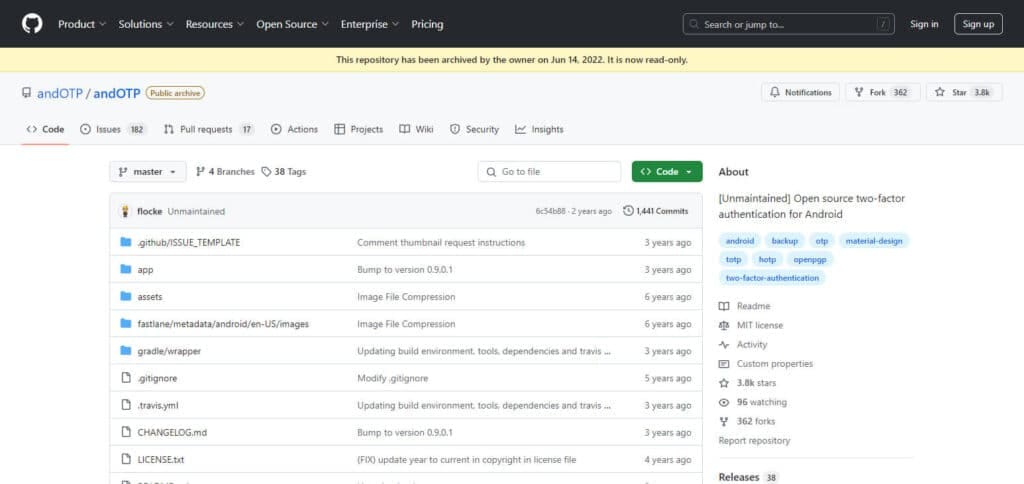Click the .github/ISSUE_TEMPLATE folder icon
This screenshot has width=1024, height=484.
pos(126,242)
